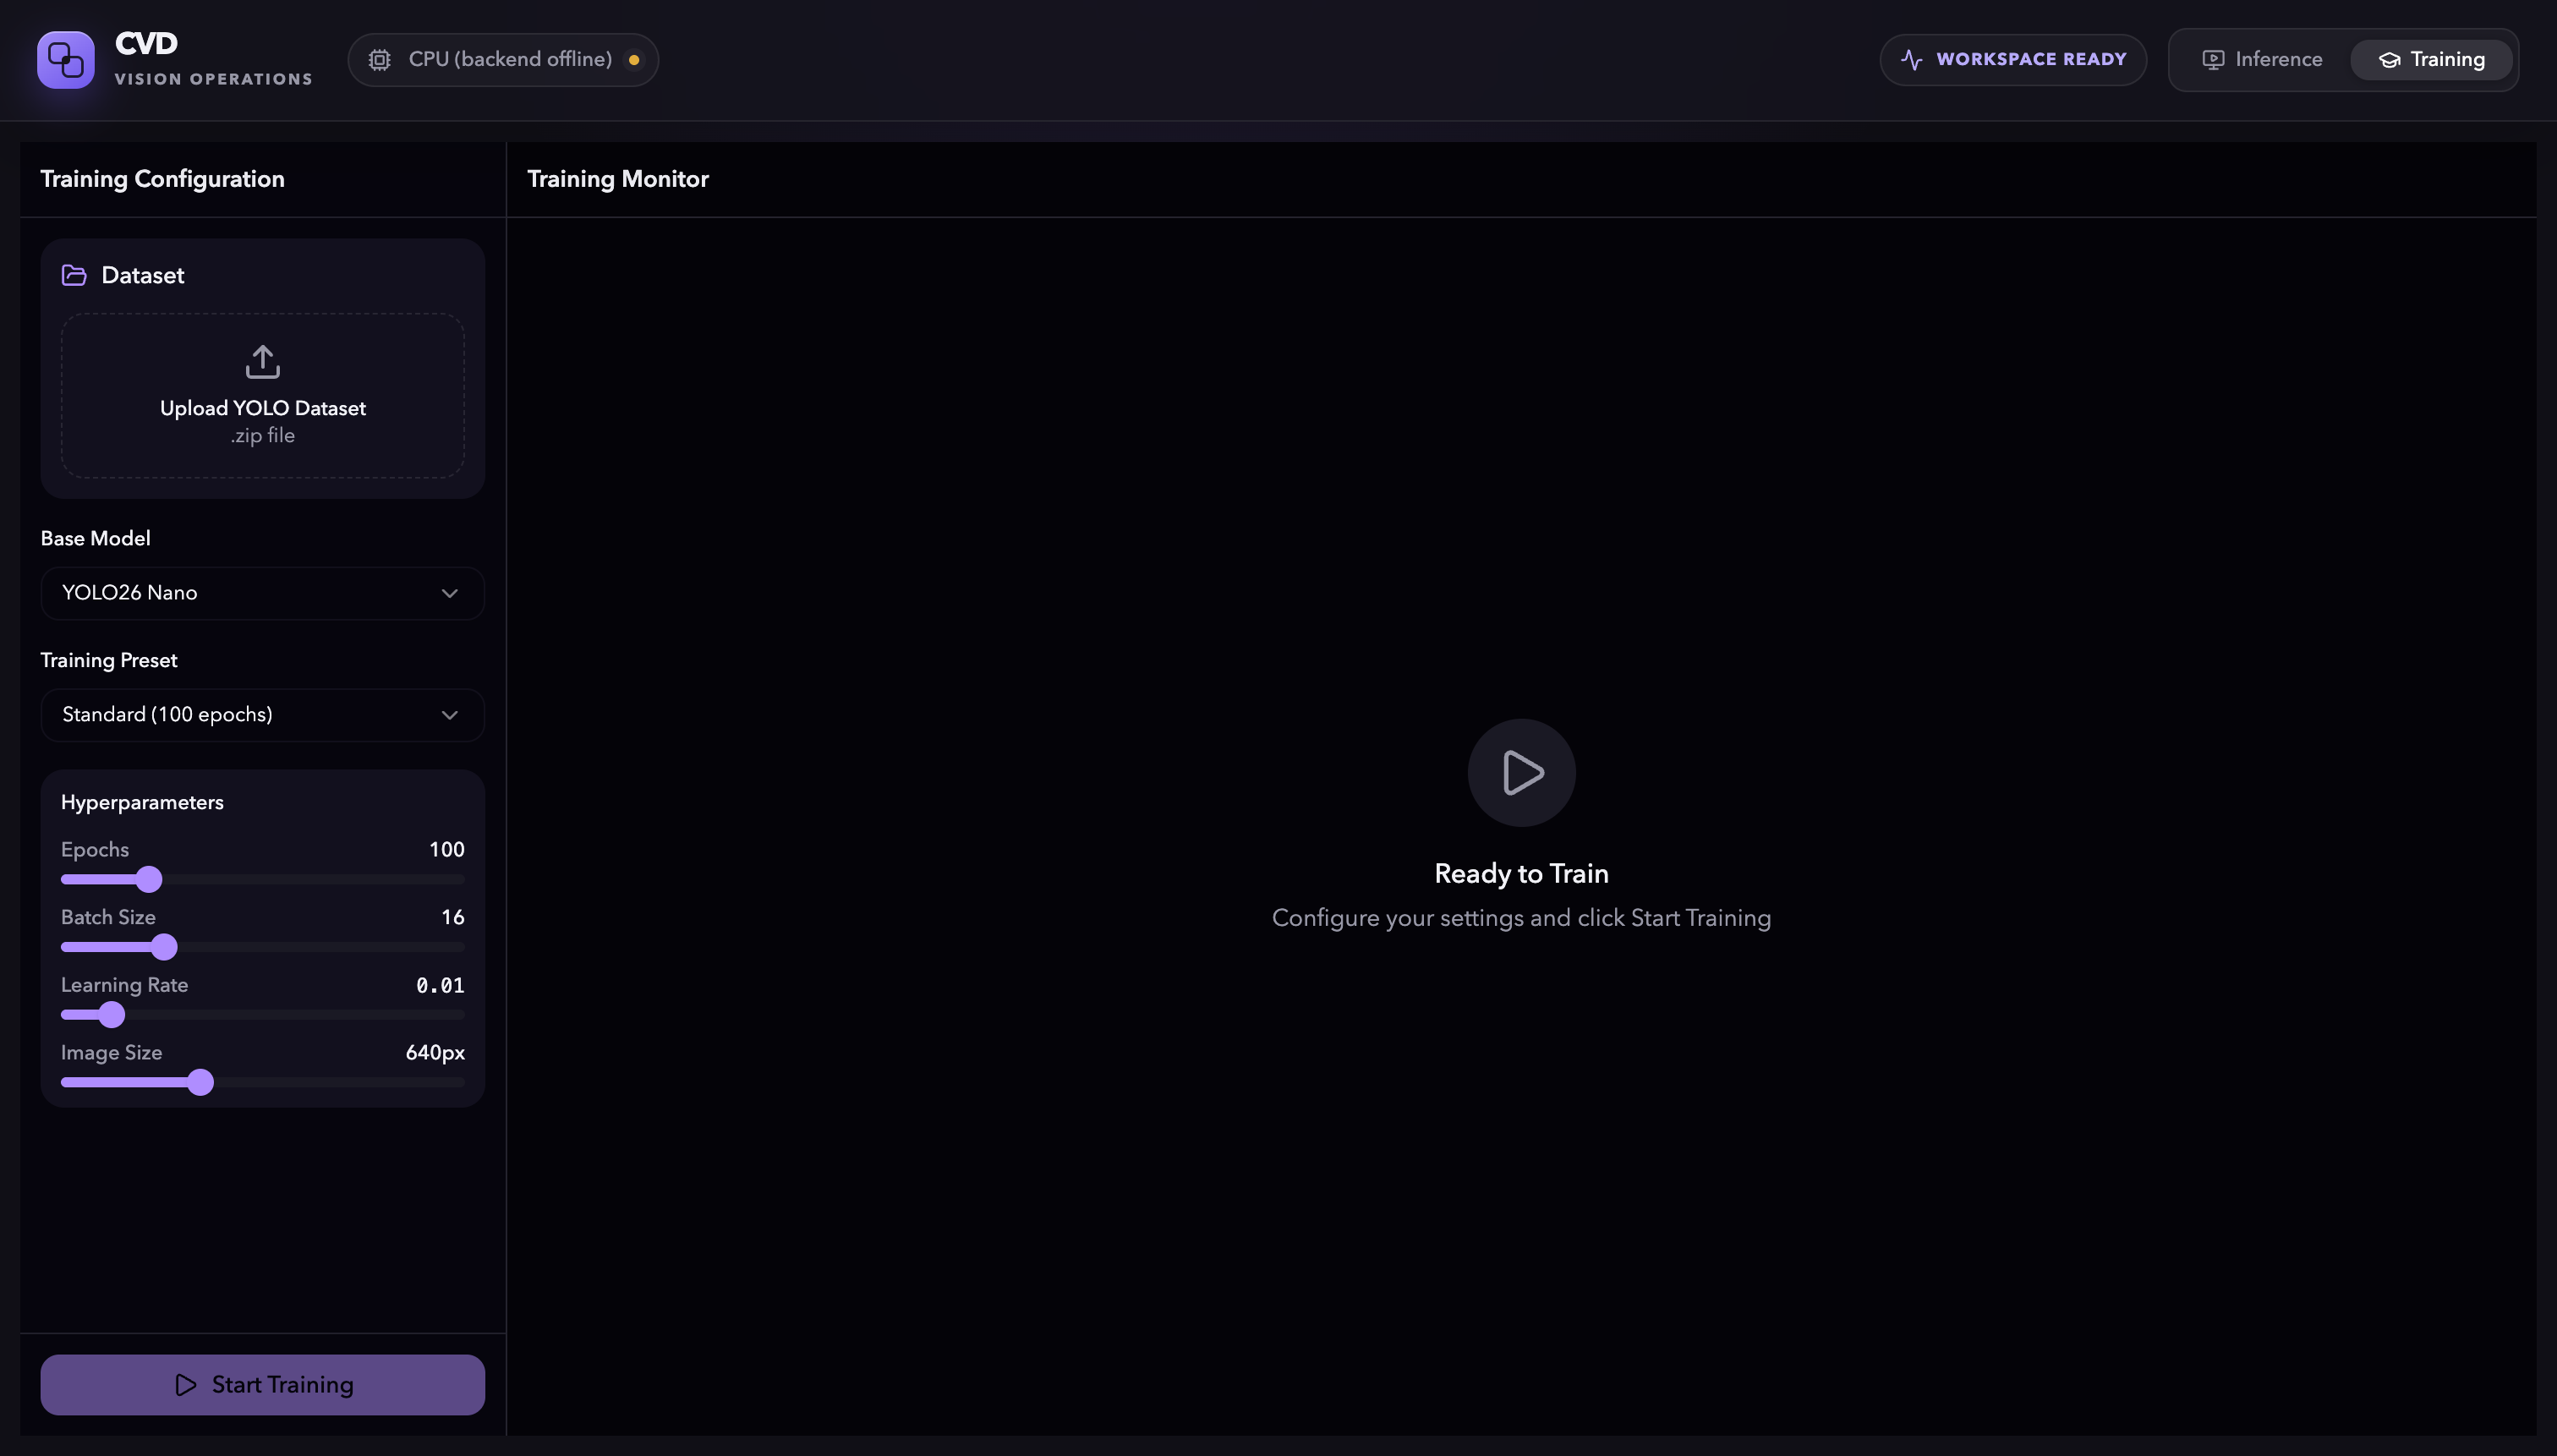Click the monitor icon next to Inference
The image size is (2557, 1456).
pos(2213,60)
